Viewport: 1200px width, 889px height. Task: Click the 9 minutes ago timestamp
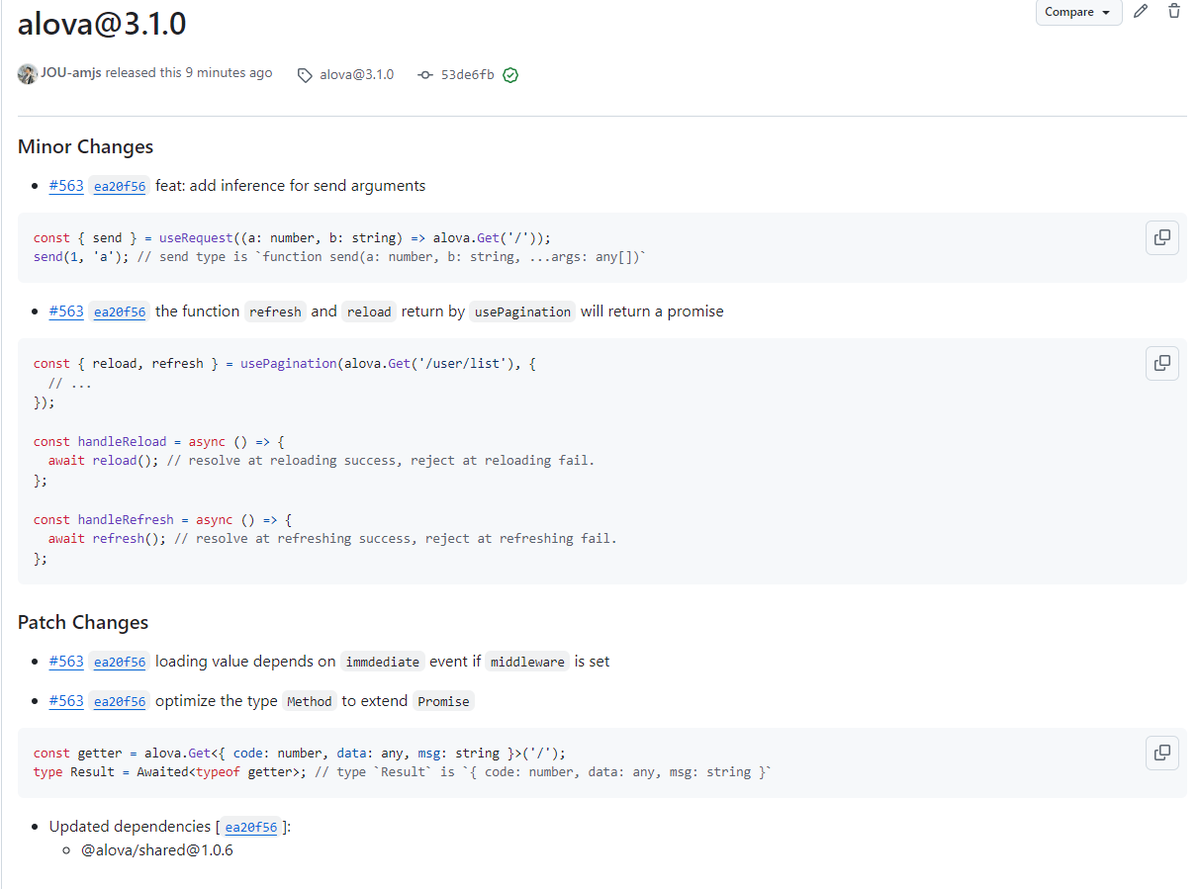pyautogui.click(x=229, y=73)
